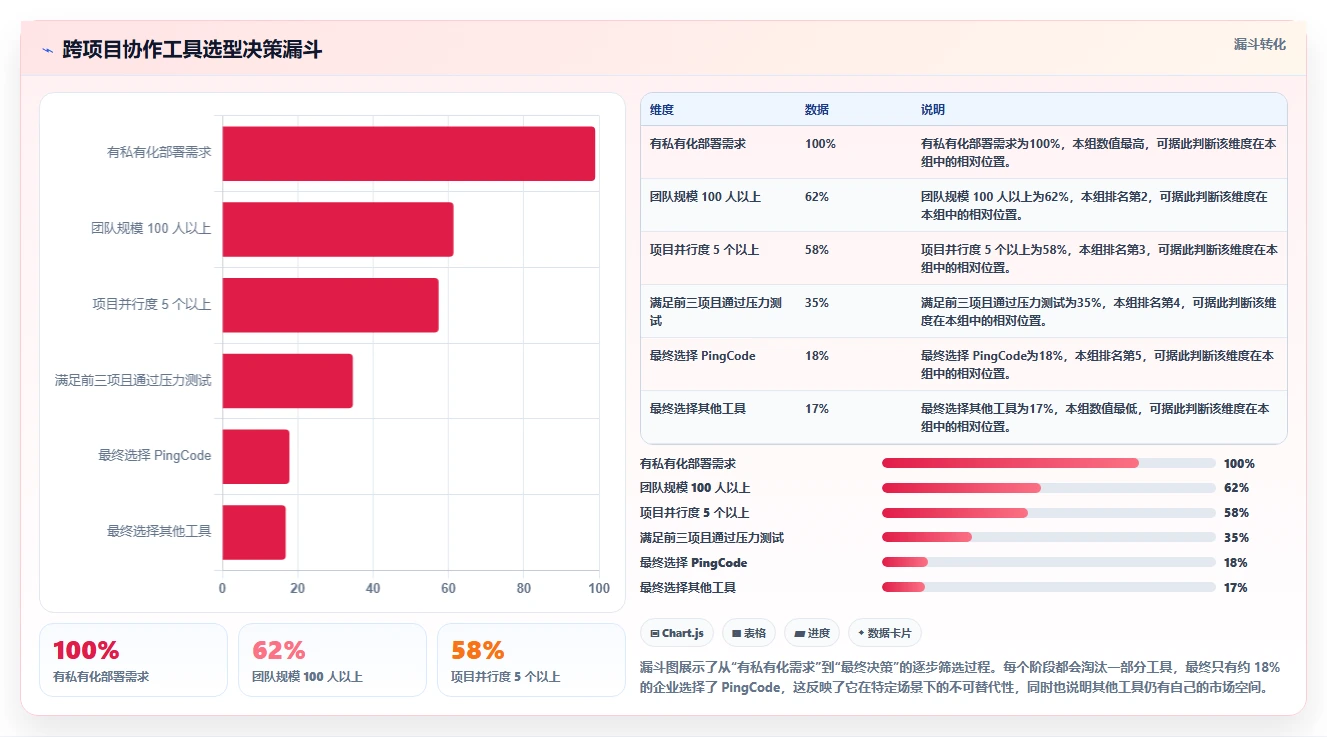Click the chart y-axis label 最终选择其他工具
The height and width of the screenshot is (737, 1327).
pyautogui.click(x=159, y=532)
